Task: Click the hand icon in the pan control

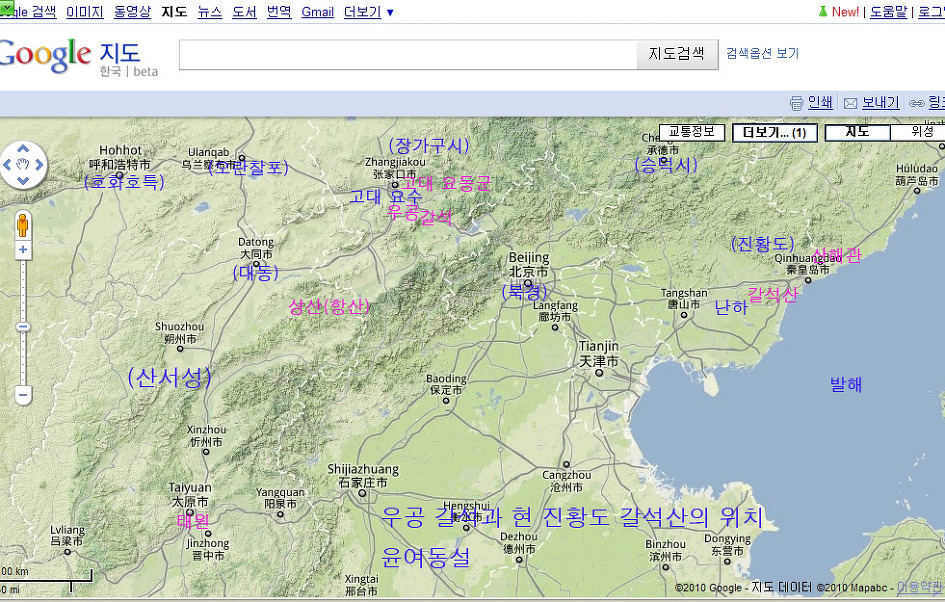Action: click(23, 165)
